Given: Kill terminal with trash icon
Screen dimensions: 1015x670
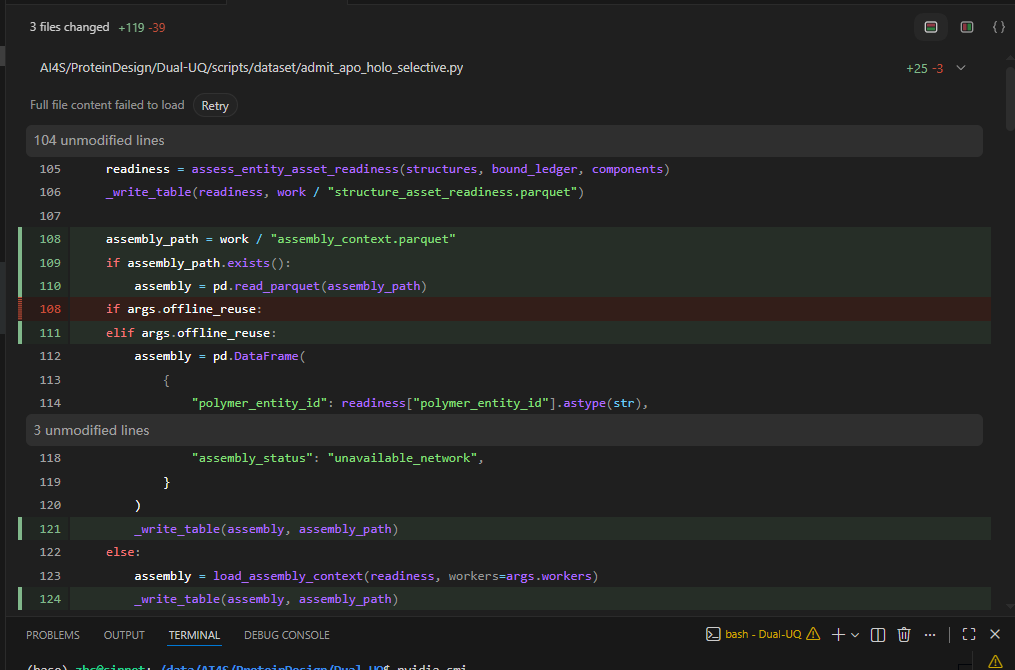Looking at the screenshot, I should pos(904,635).
